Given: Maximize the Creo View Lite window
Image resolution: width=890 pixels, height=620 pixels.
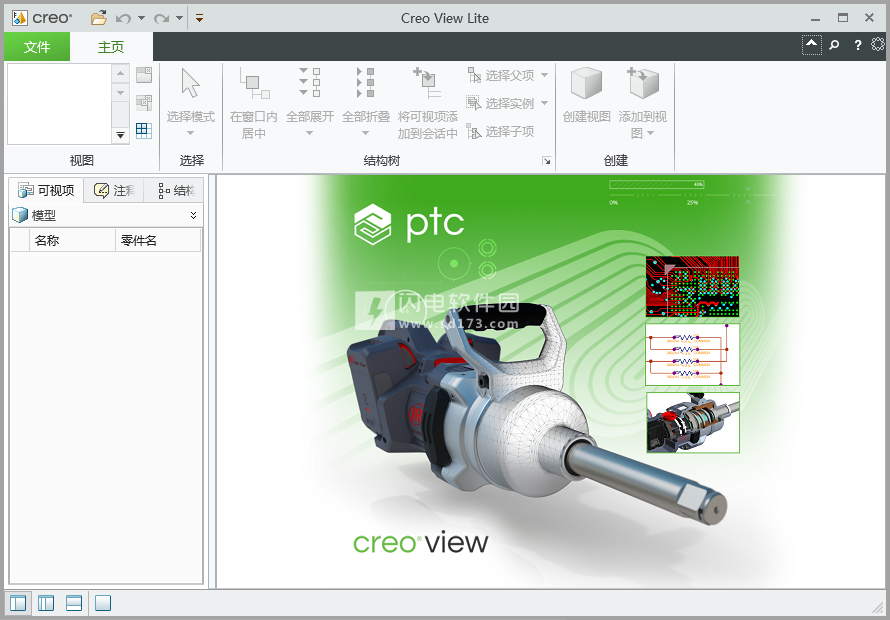Looking at the screenshot, I should (x=843, y=18).
